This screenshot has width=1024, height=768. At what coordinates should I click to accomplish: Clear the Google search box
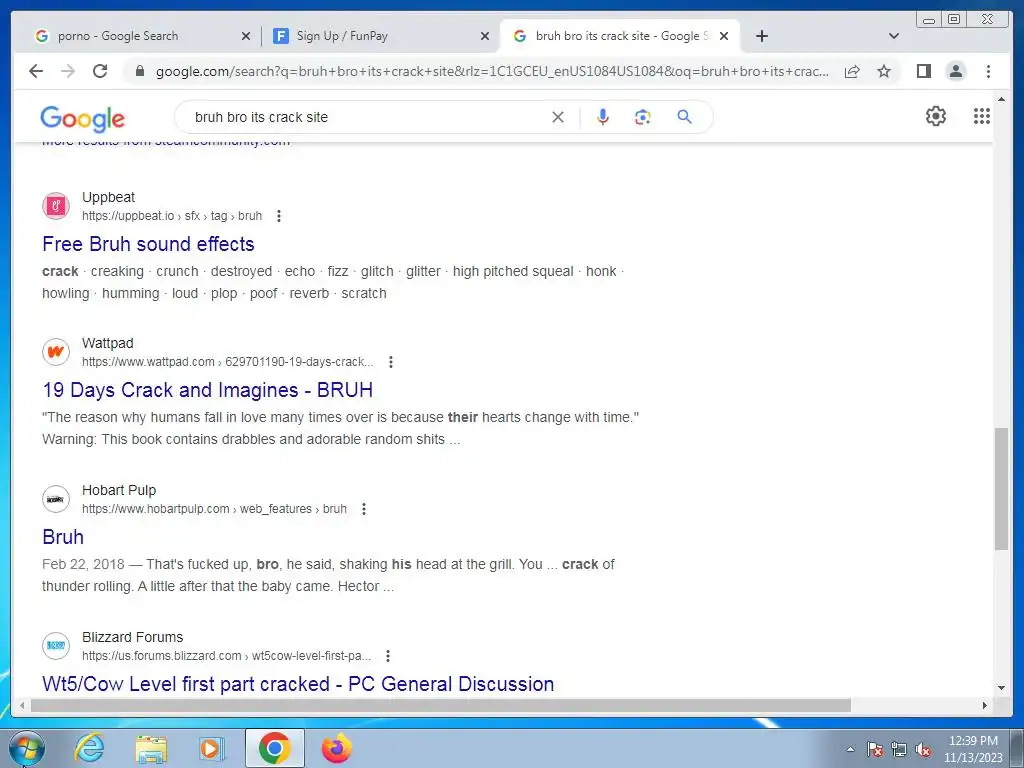[558, 118]
